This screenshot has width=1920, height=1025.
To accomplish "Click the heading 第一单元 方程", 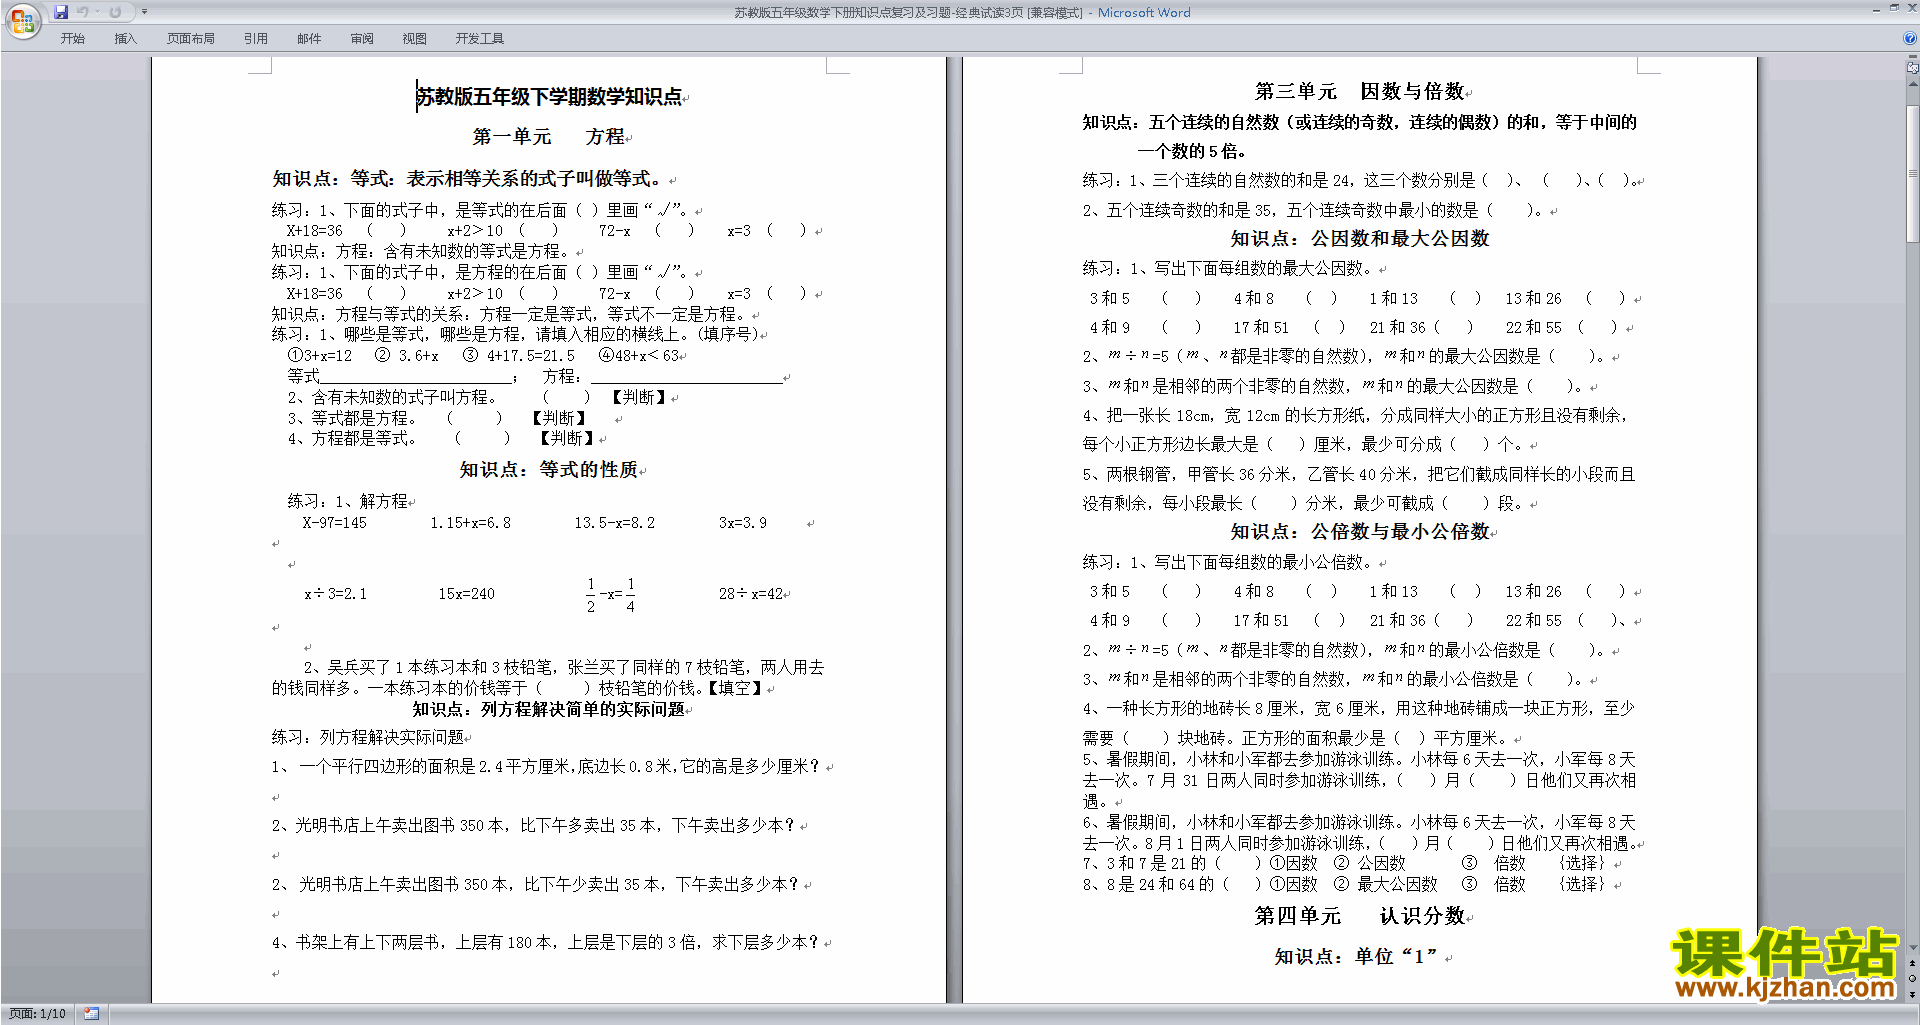I will [x=549, y=137].
